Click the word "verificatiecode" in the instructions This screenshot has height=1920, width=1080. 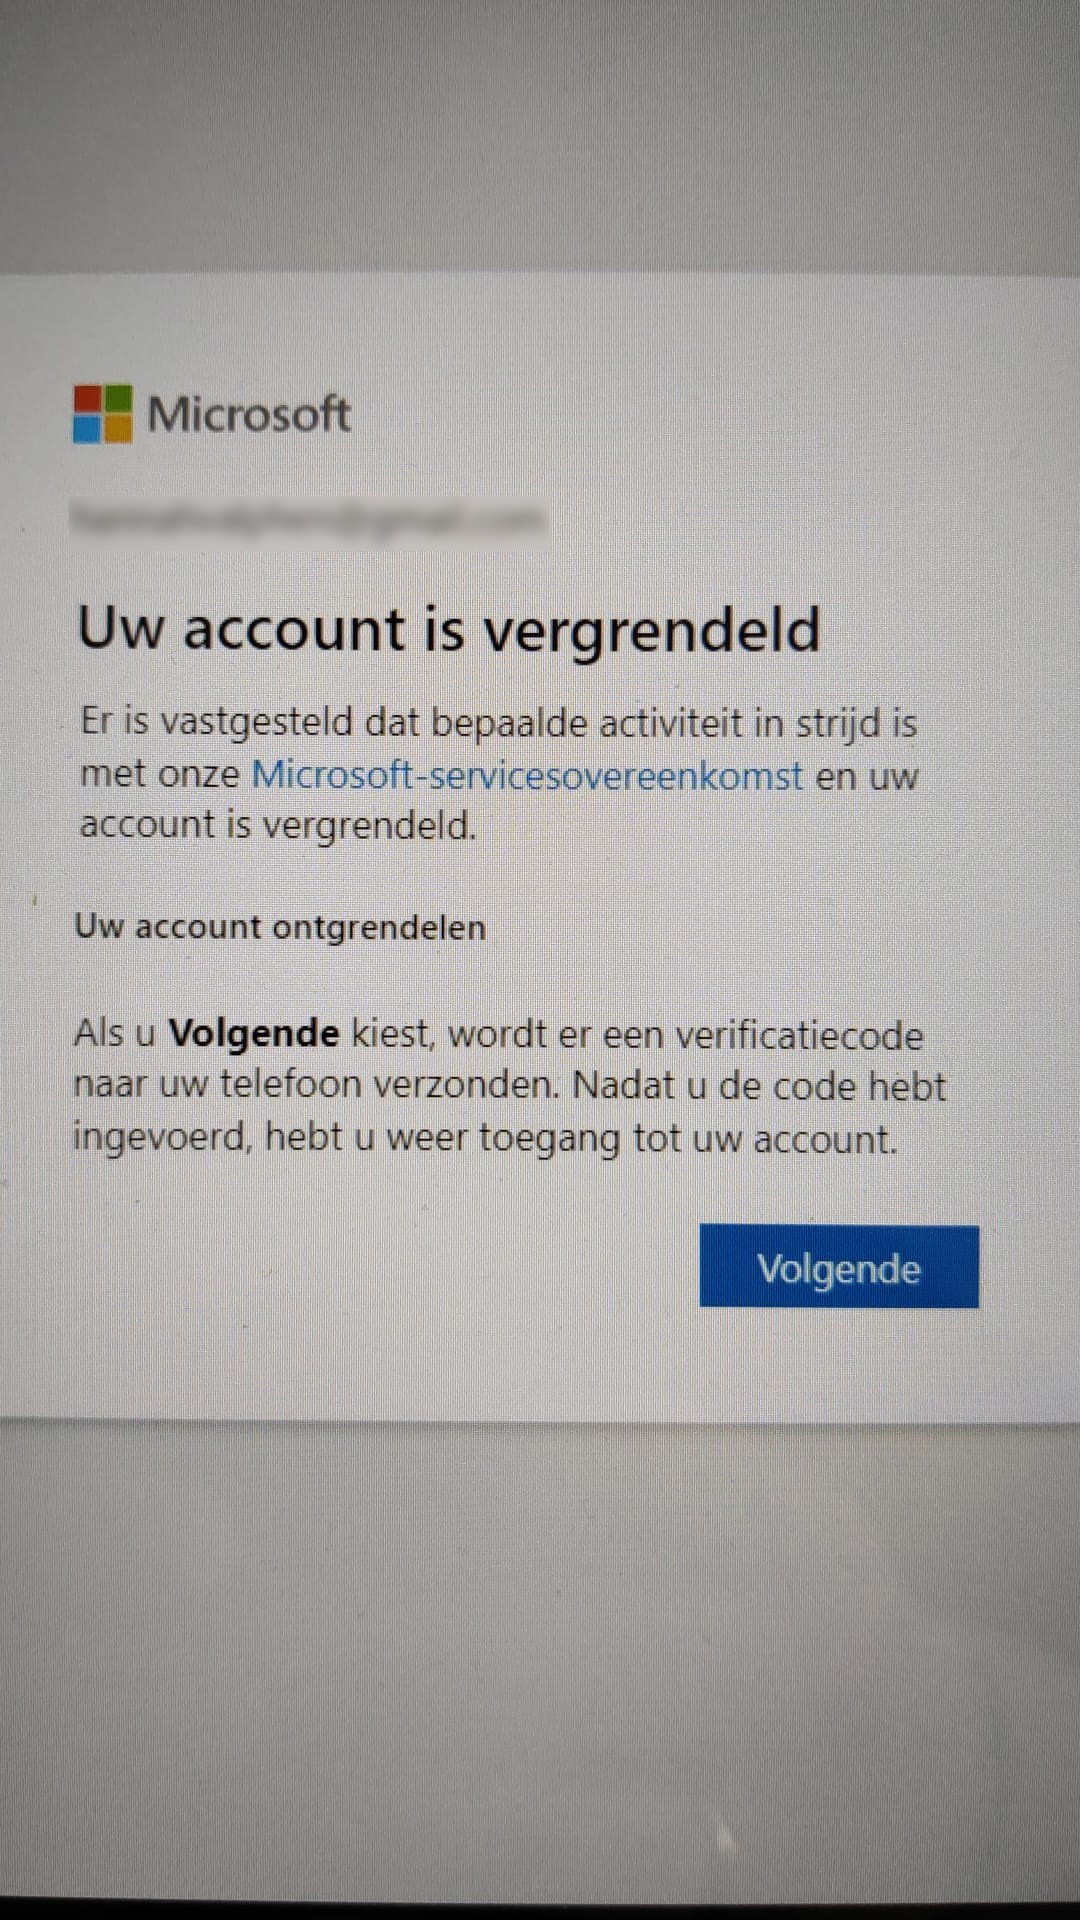point(798,1035)
